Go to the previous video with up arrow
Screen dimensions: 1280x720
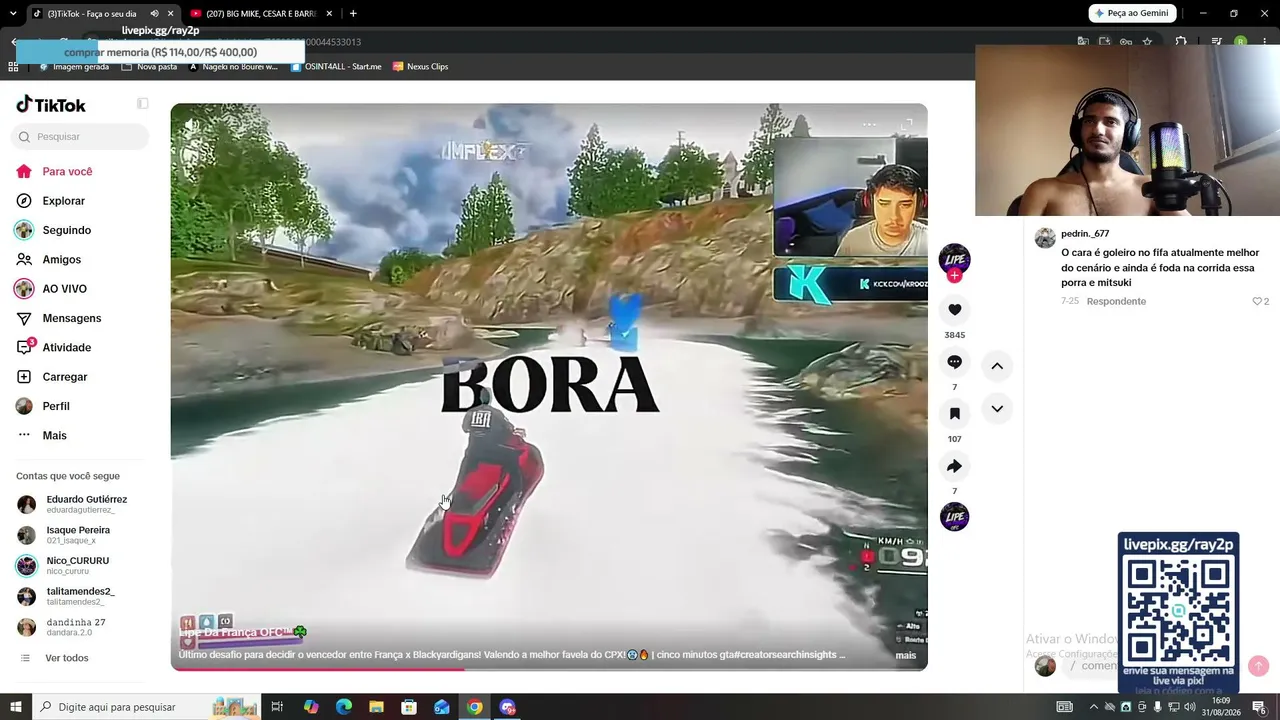click(x=997, y=366)
